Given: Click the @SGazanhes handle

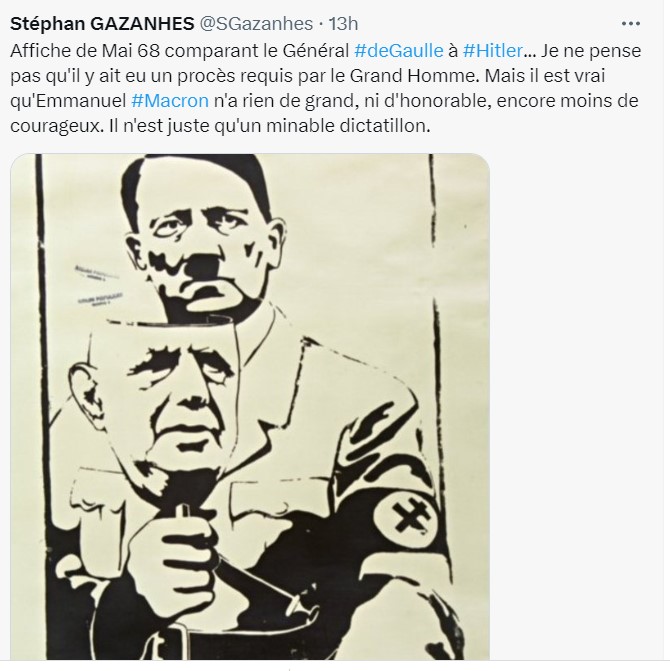Looking at the screenshot, I should point(256,24).
